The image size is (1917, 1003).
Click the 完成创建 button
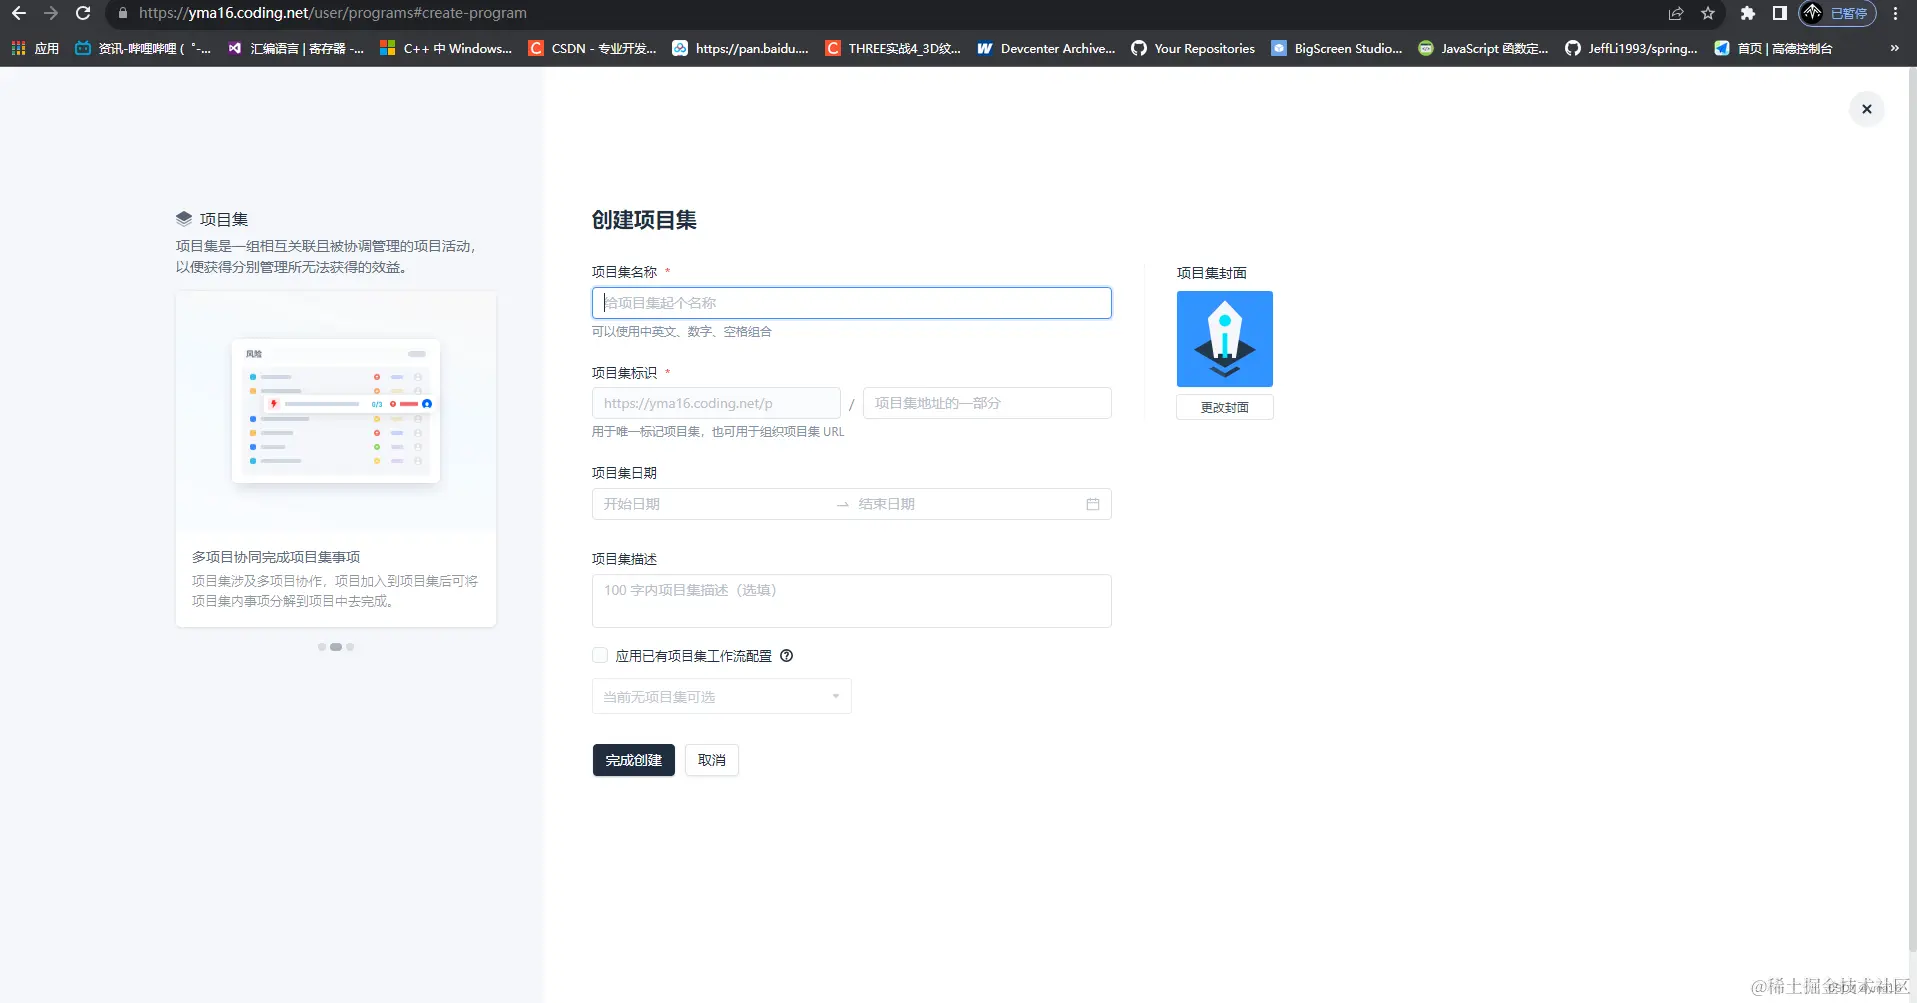pos(633,760)
